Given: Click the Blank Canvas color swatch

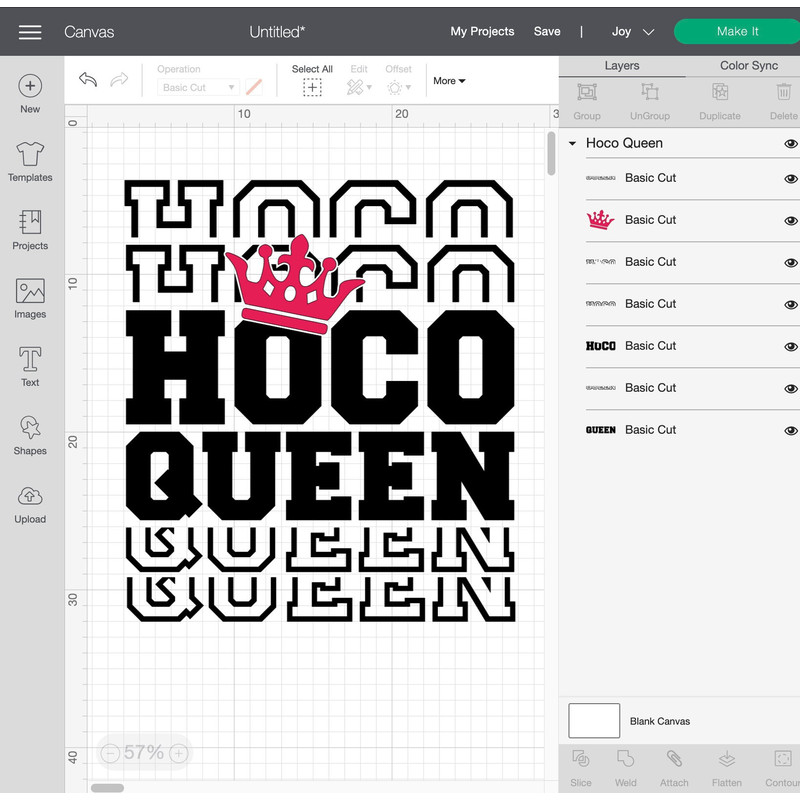Looking at the screenshot, I should [594, 720].
